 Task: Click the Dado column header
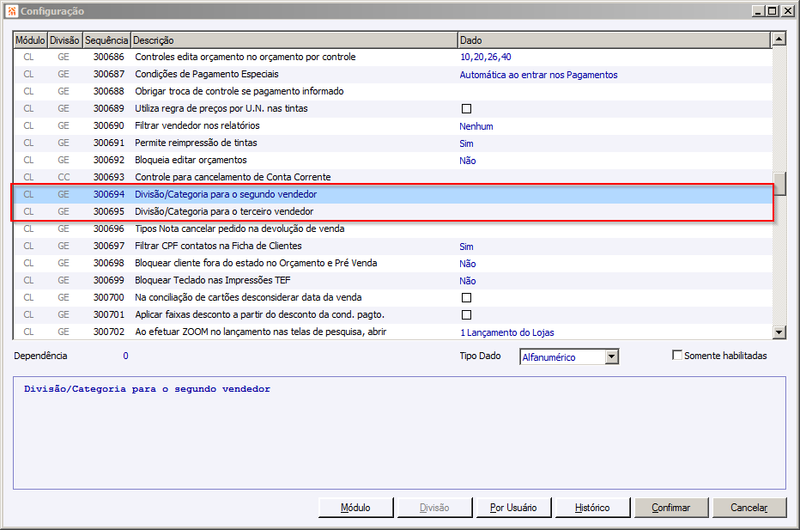click(614, 40)
